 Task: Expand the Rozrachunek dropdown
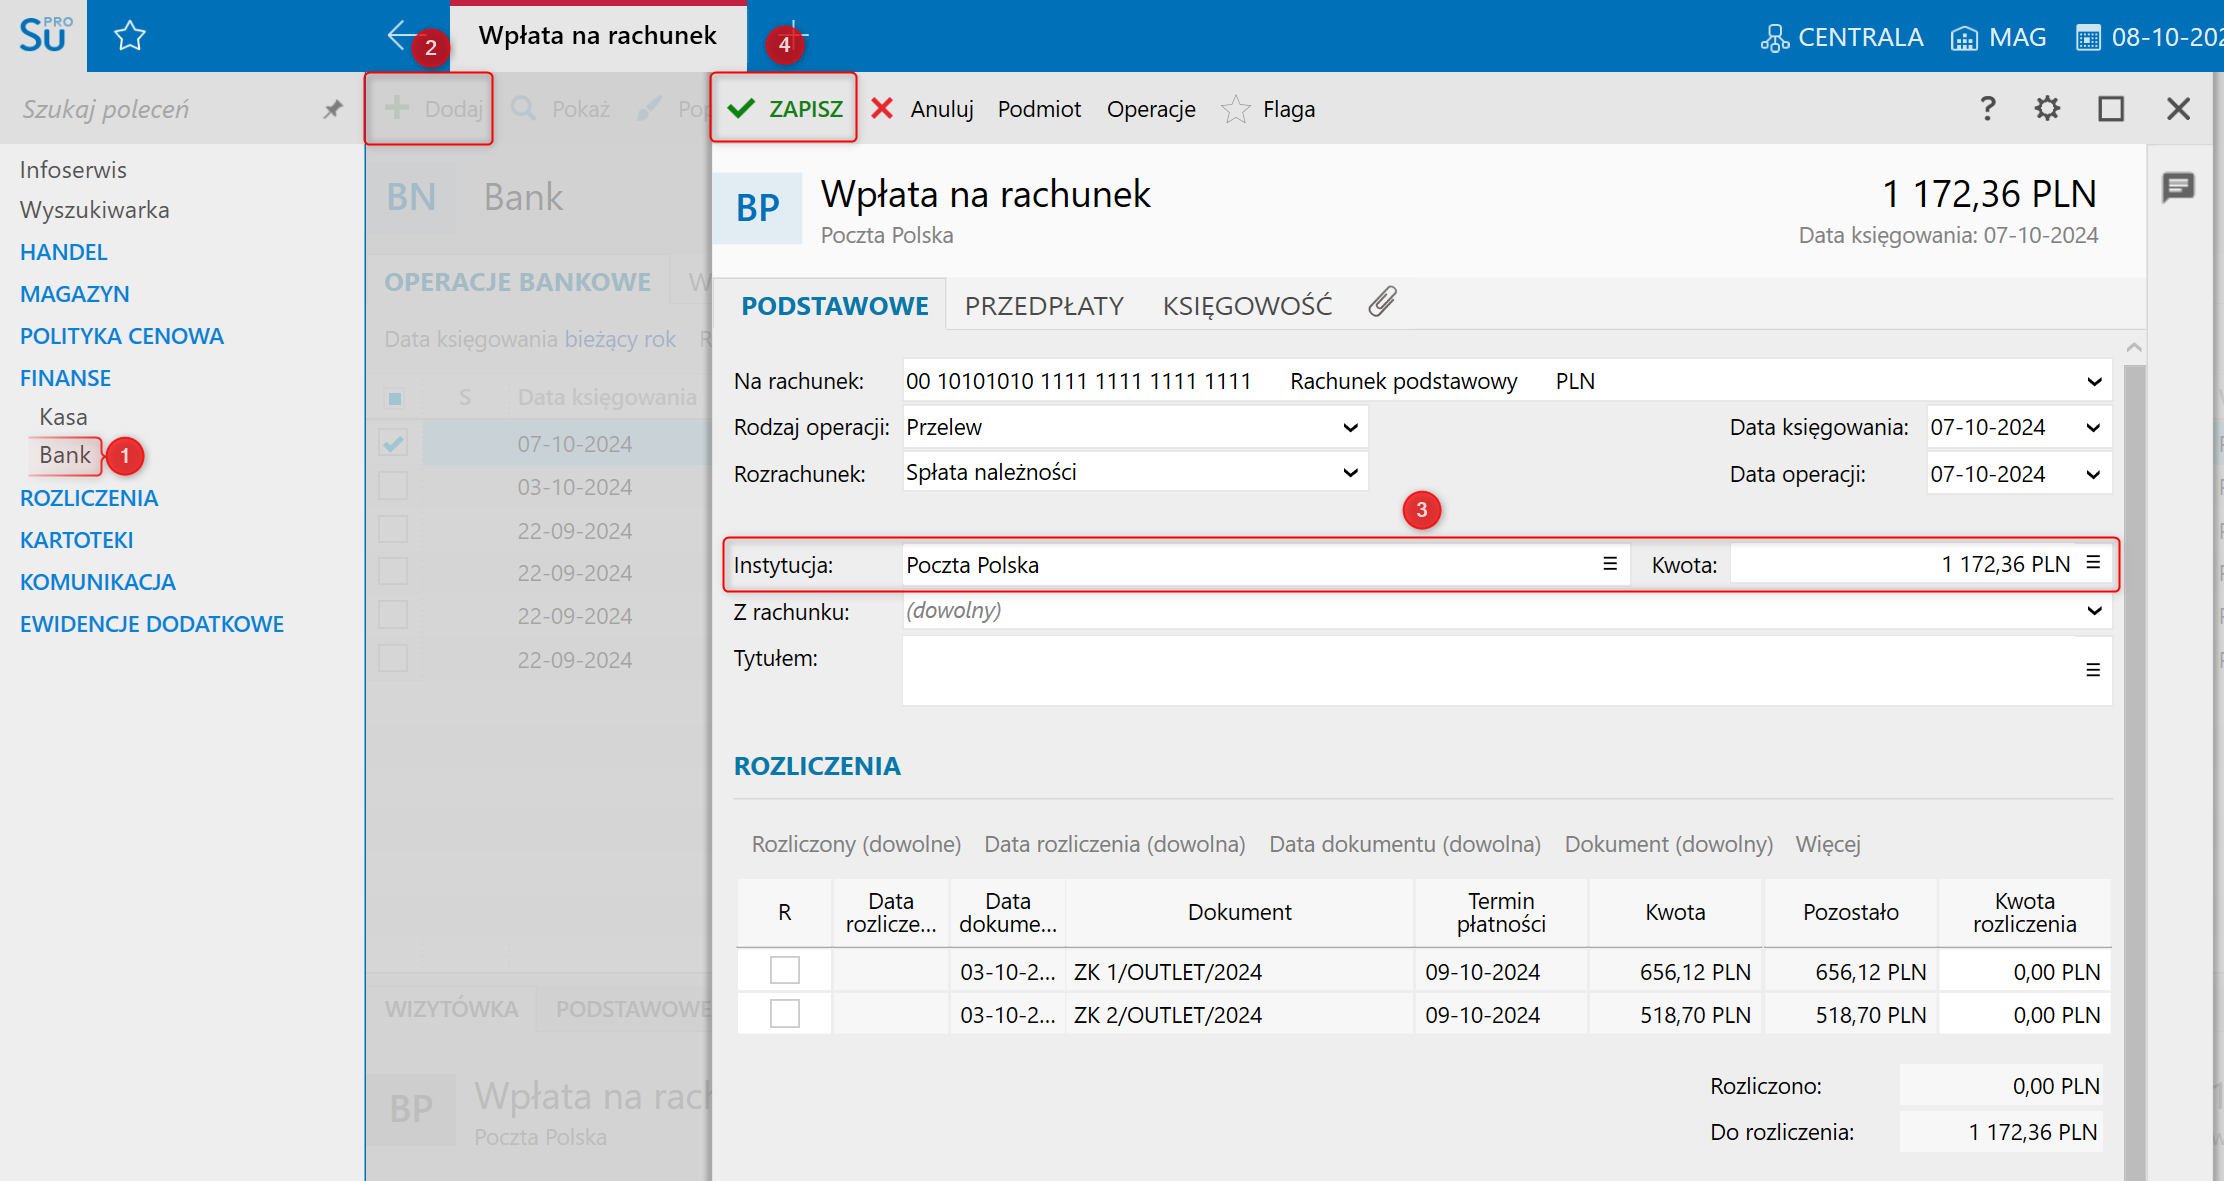tap(1350, 473)
